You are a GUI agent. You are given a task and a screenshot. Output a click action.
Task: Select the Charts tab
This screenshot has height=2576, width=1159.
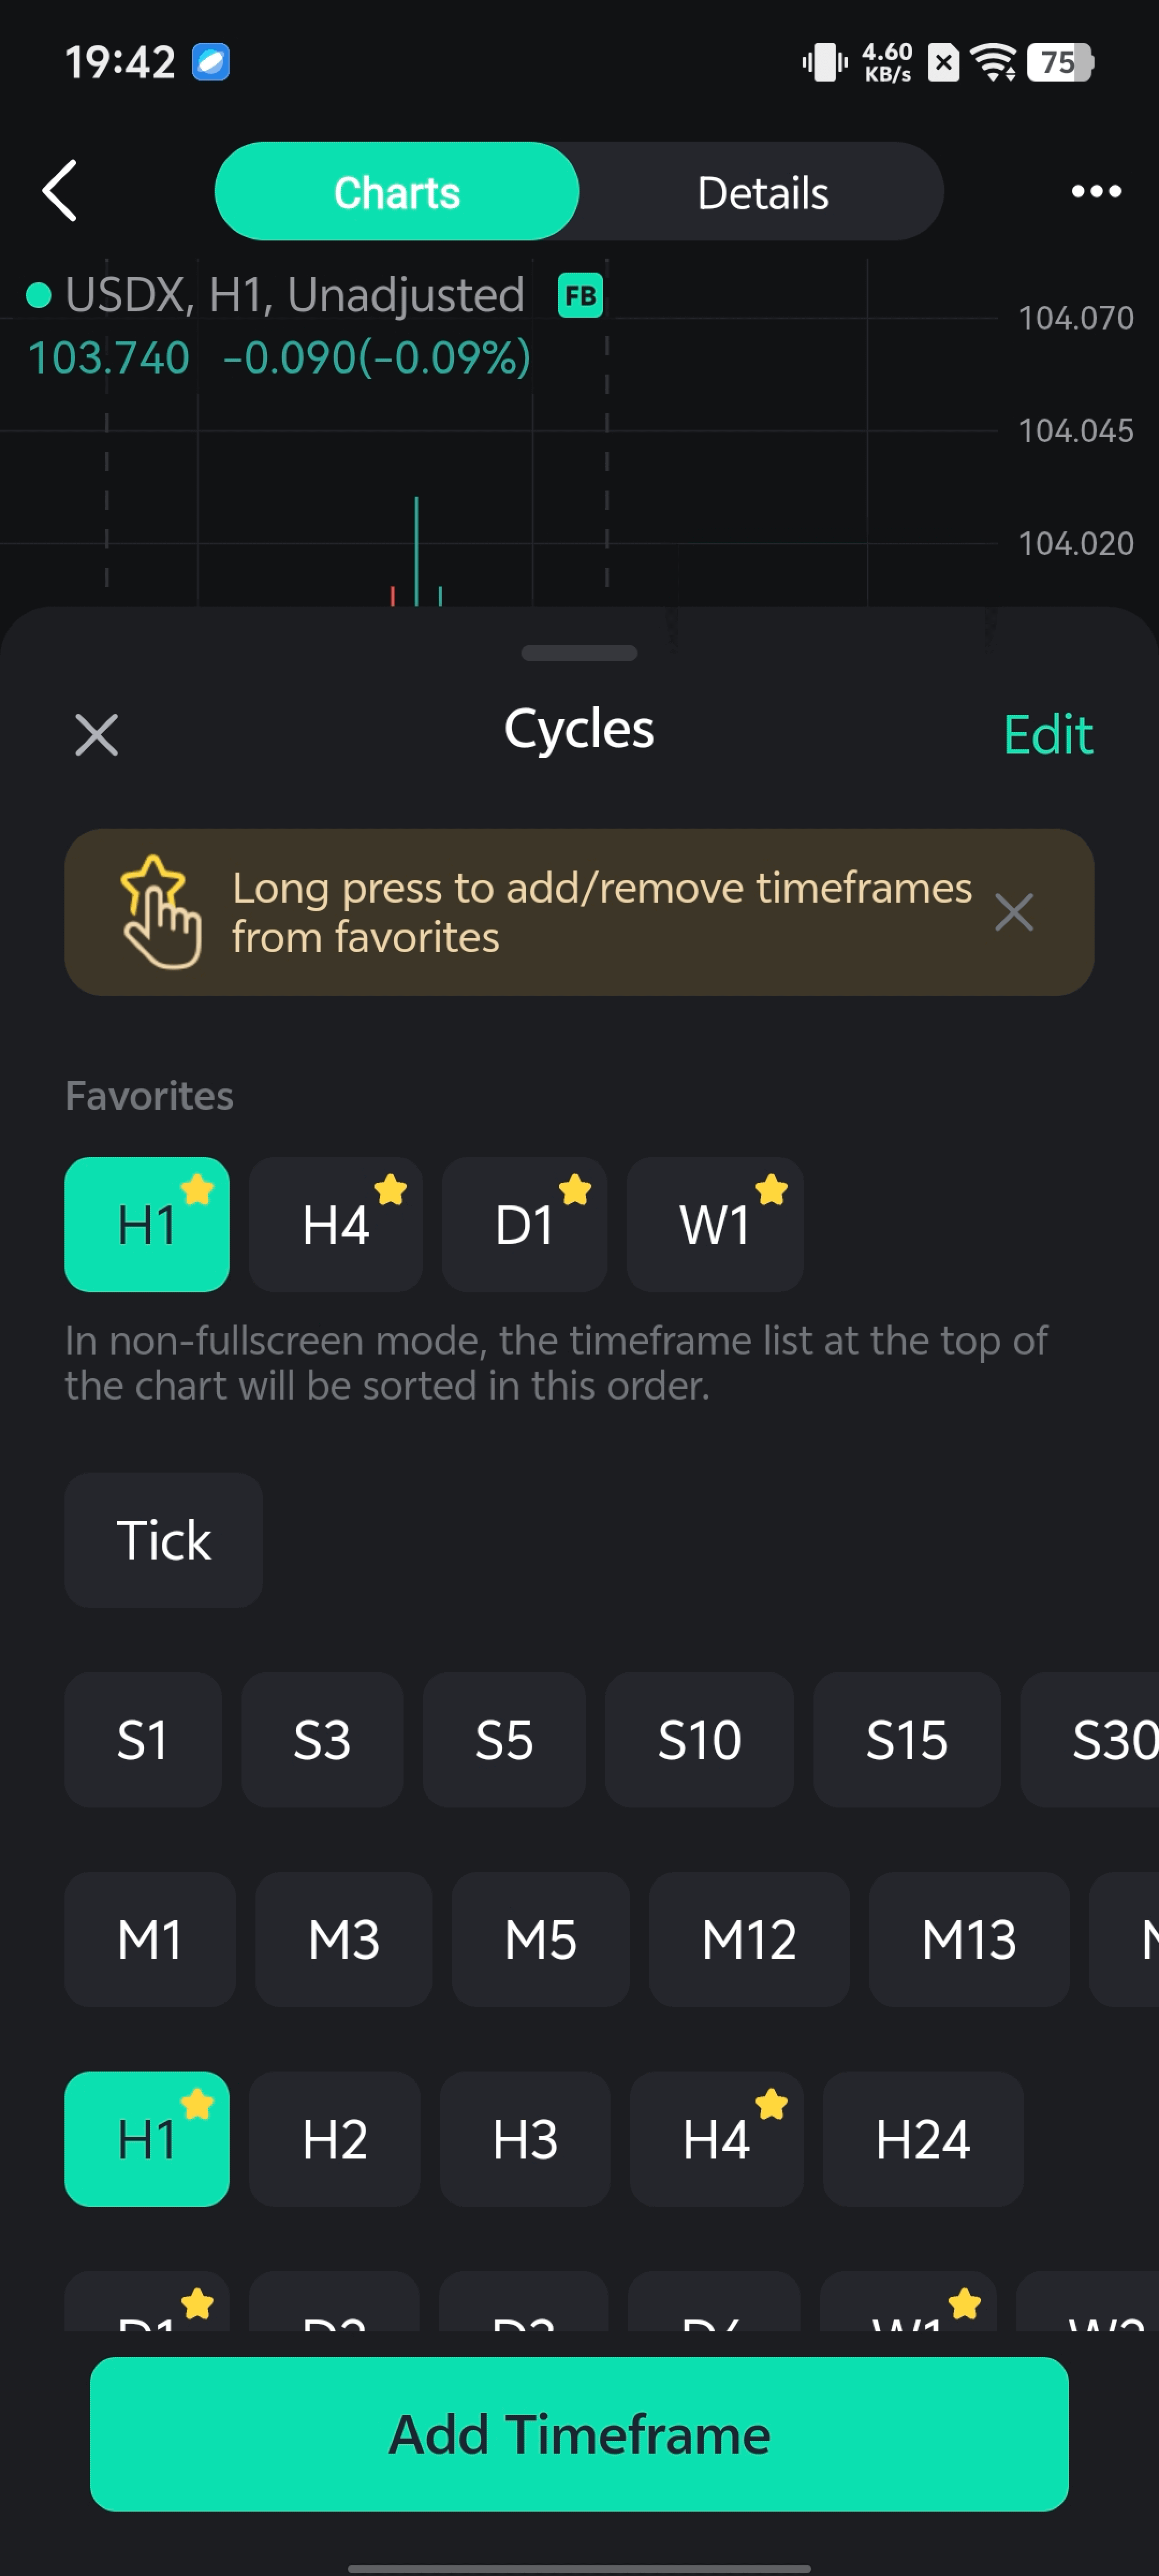point(397,192)
